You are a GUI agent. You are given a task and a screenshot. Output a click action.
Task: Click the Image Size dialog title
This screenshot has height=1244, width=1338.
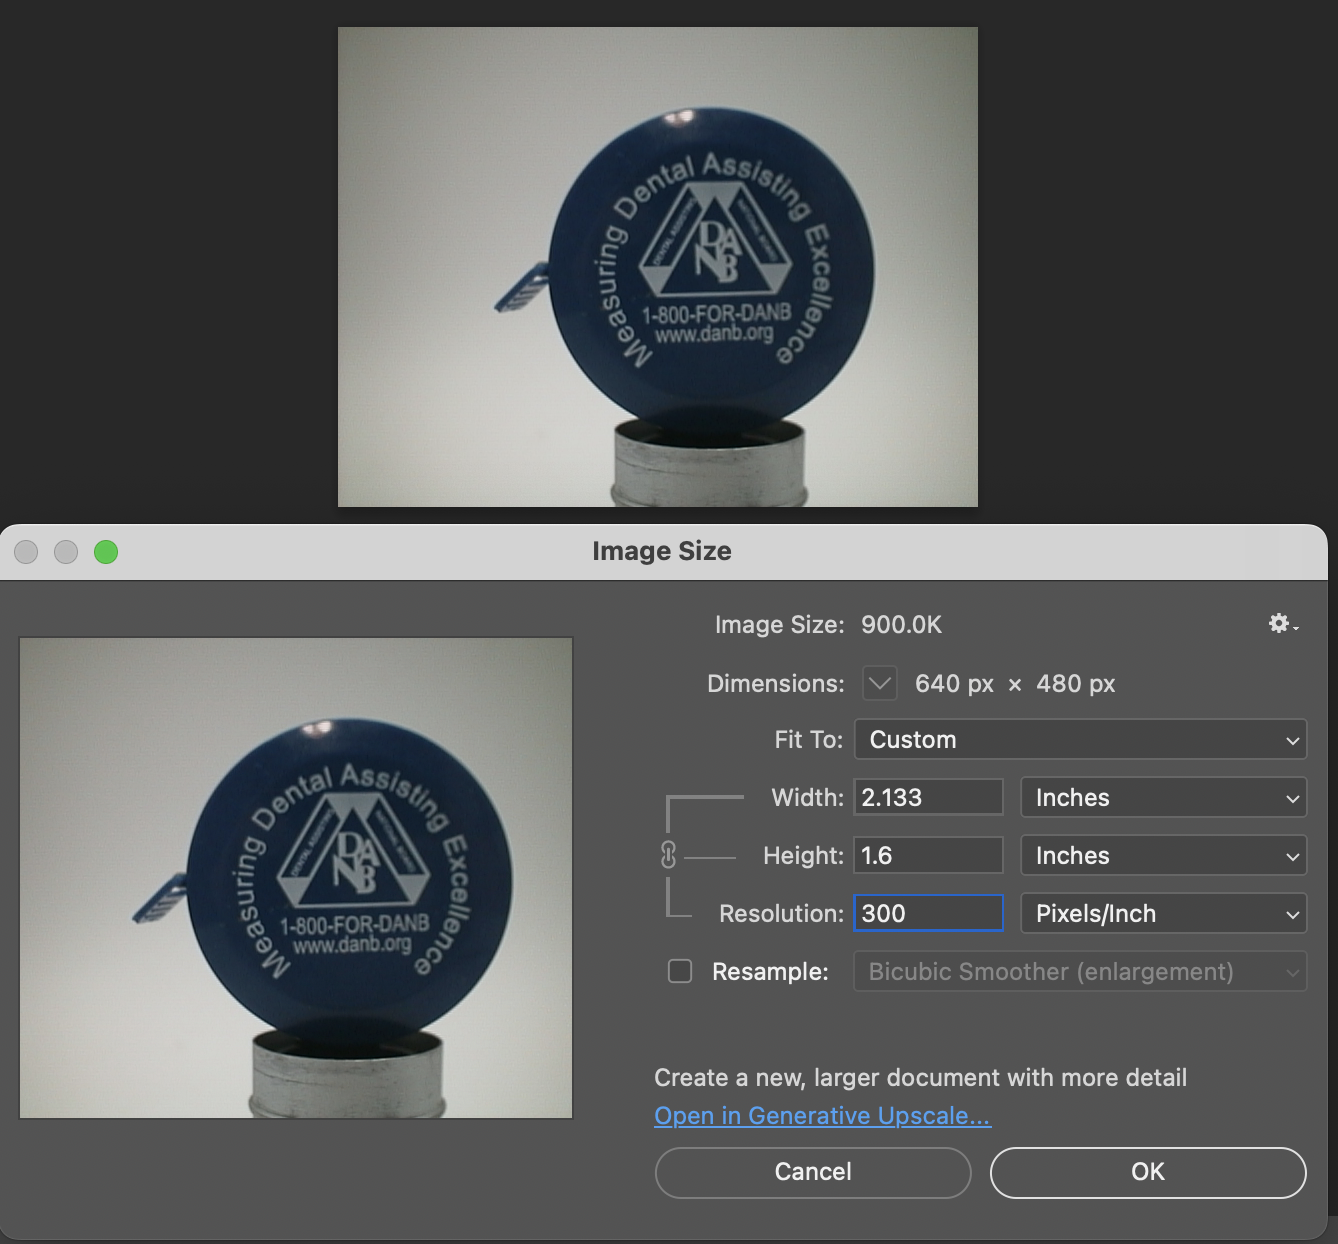coord(661,551)
